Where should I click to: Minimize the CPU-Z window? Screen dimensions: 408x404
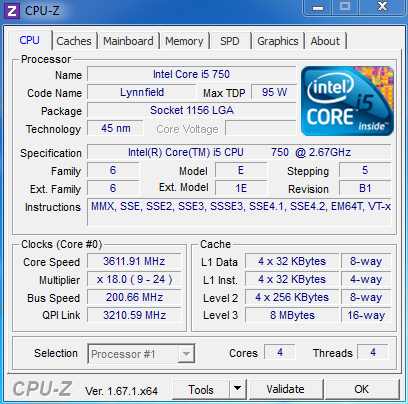318,7
